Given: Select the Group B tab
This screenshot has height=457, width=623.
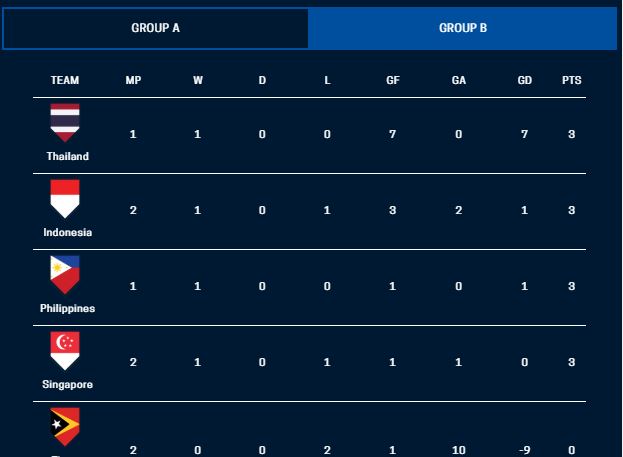Looking at the screenshot, I should tap(463, 28).
